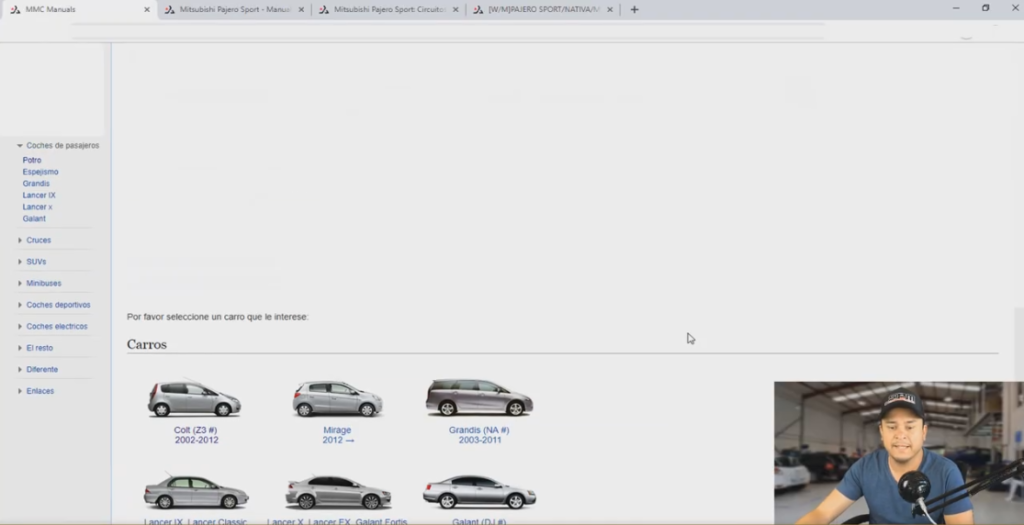Select the Mirage car image
Image resolution: width=1024 pixels, height=525 pixels.
click(x=337, y=399)
